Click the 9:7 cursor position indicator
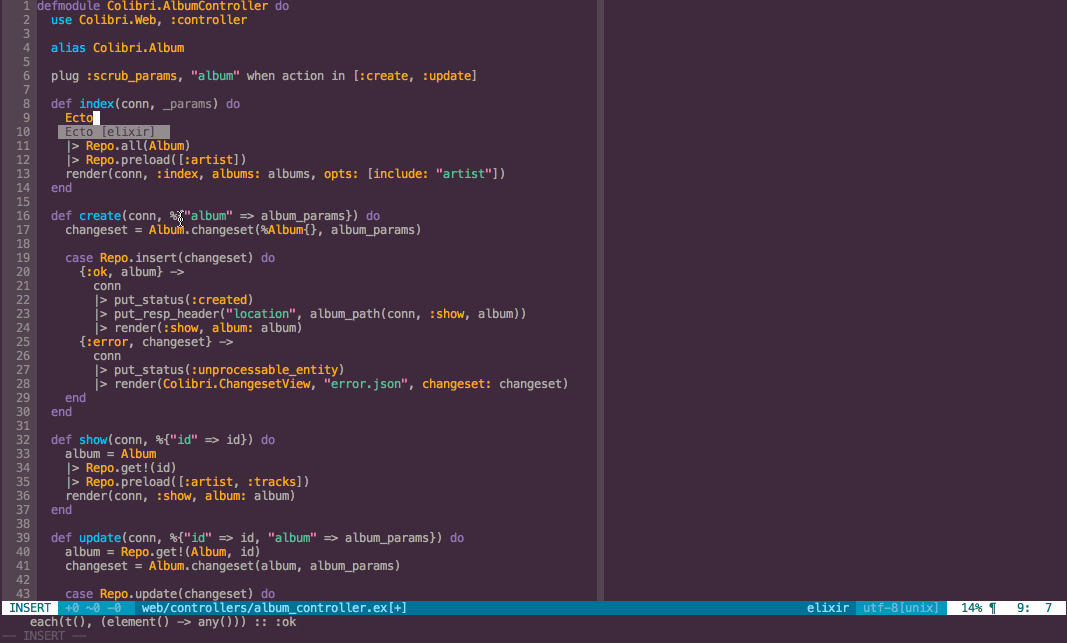1067x643 pixels. tap(1033, 607)
